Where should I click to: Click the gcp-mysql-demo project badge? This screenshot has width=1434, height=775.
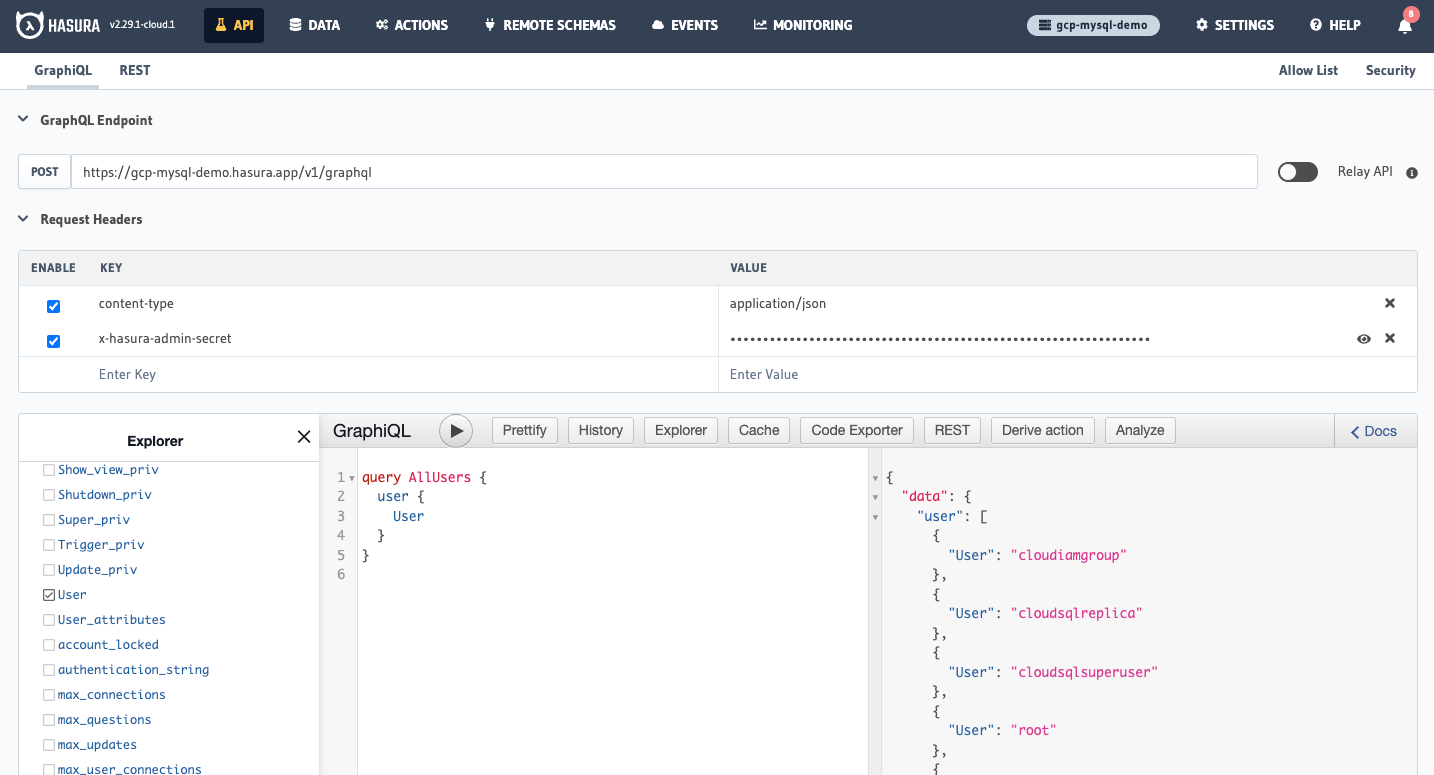1093,25
